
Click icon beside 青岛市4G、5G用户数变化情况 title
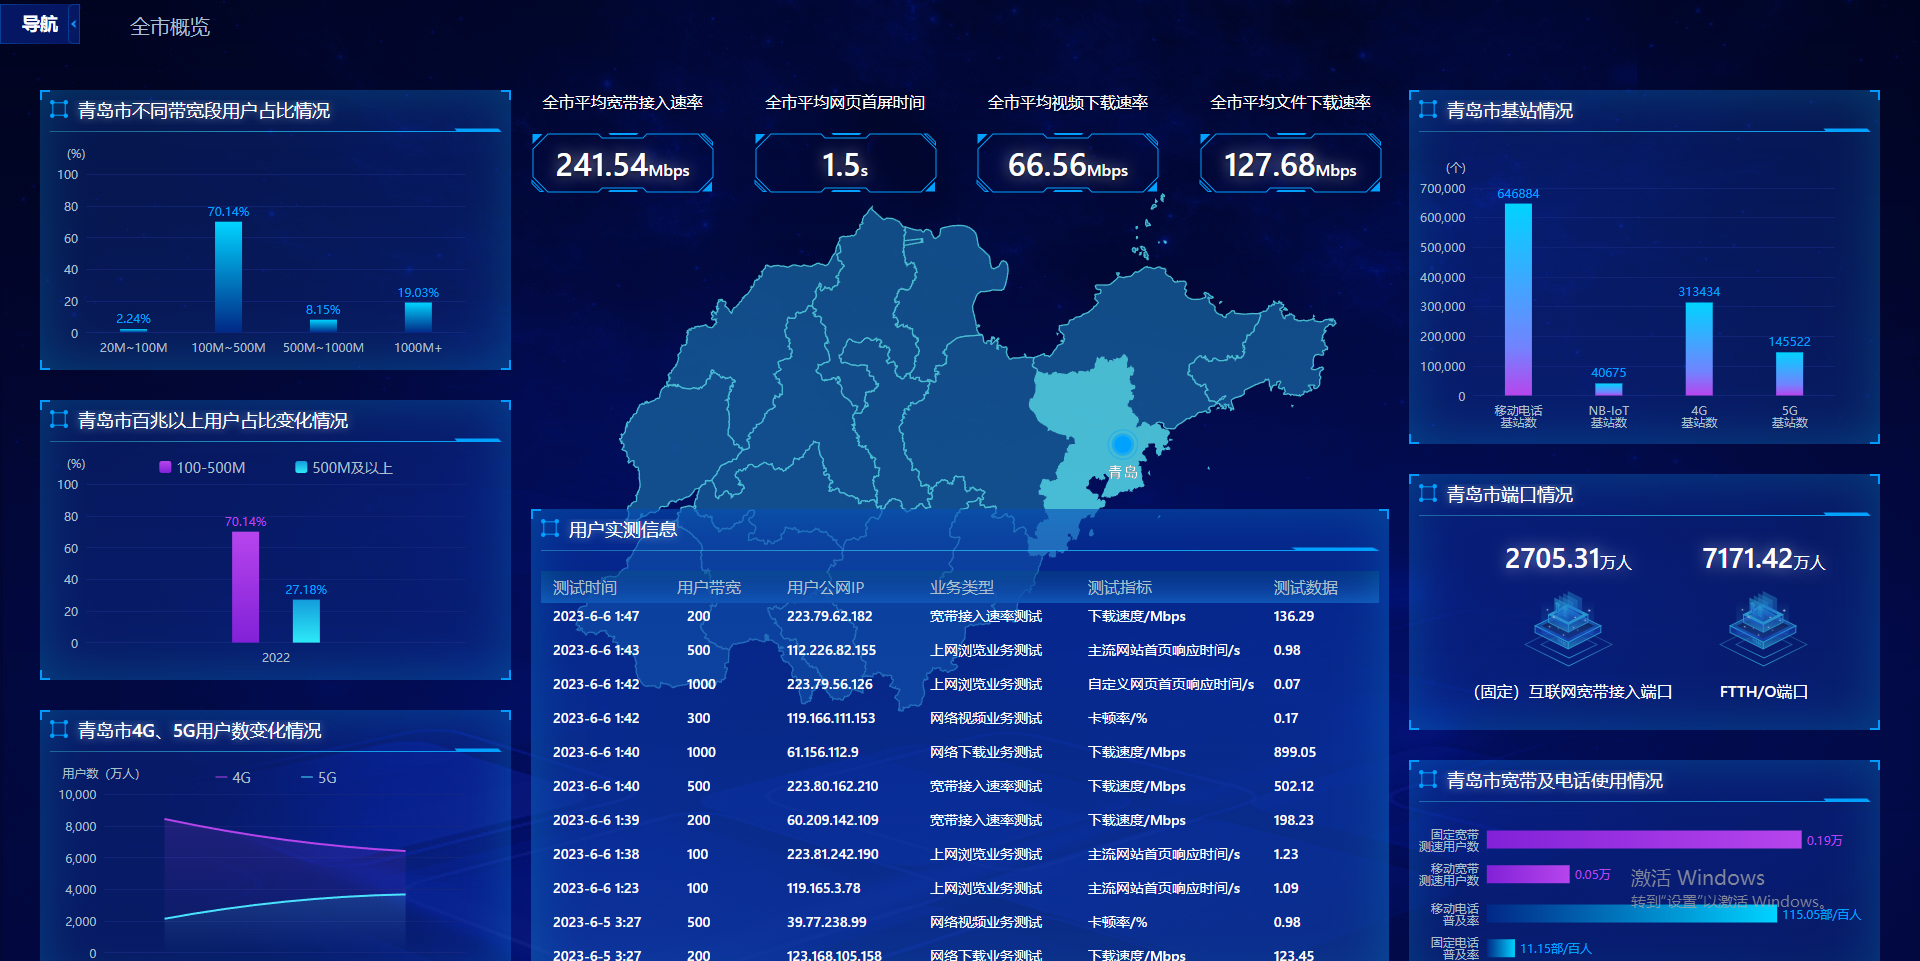(x=59, y=730)
